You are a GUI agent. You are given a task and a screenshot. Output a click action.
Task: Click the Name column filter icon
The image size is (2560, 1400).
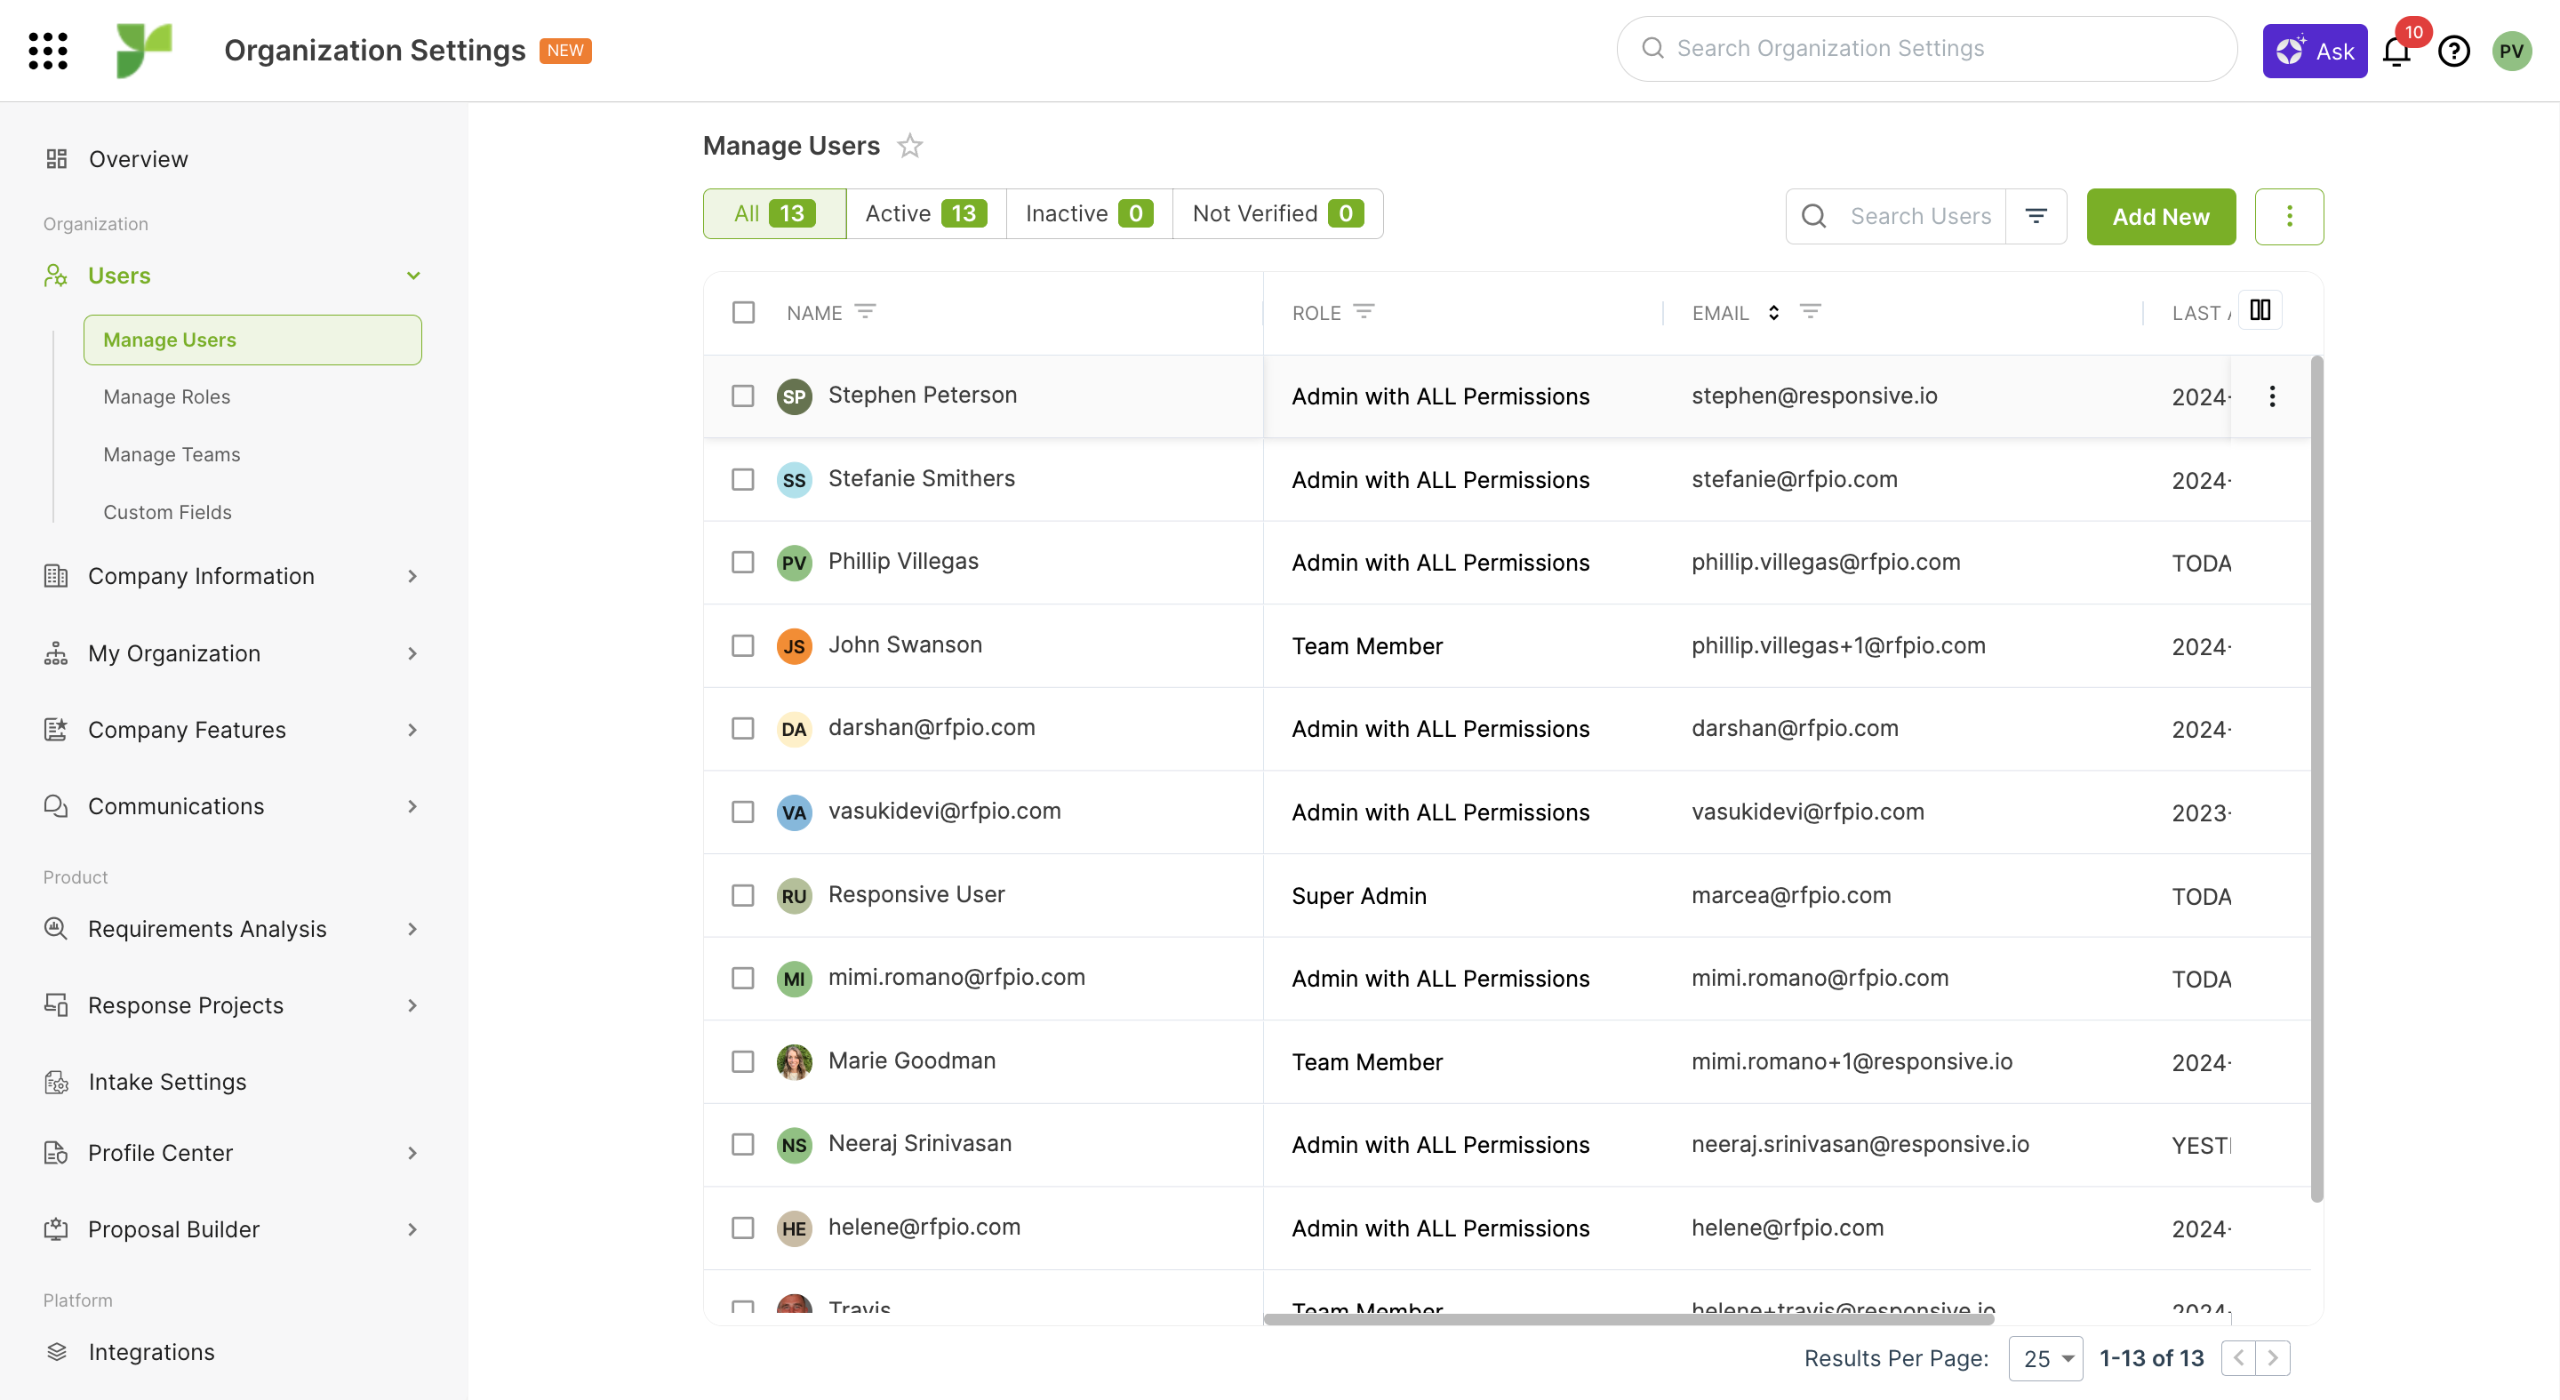pos(865,312)
